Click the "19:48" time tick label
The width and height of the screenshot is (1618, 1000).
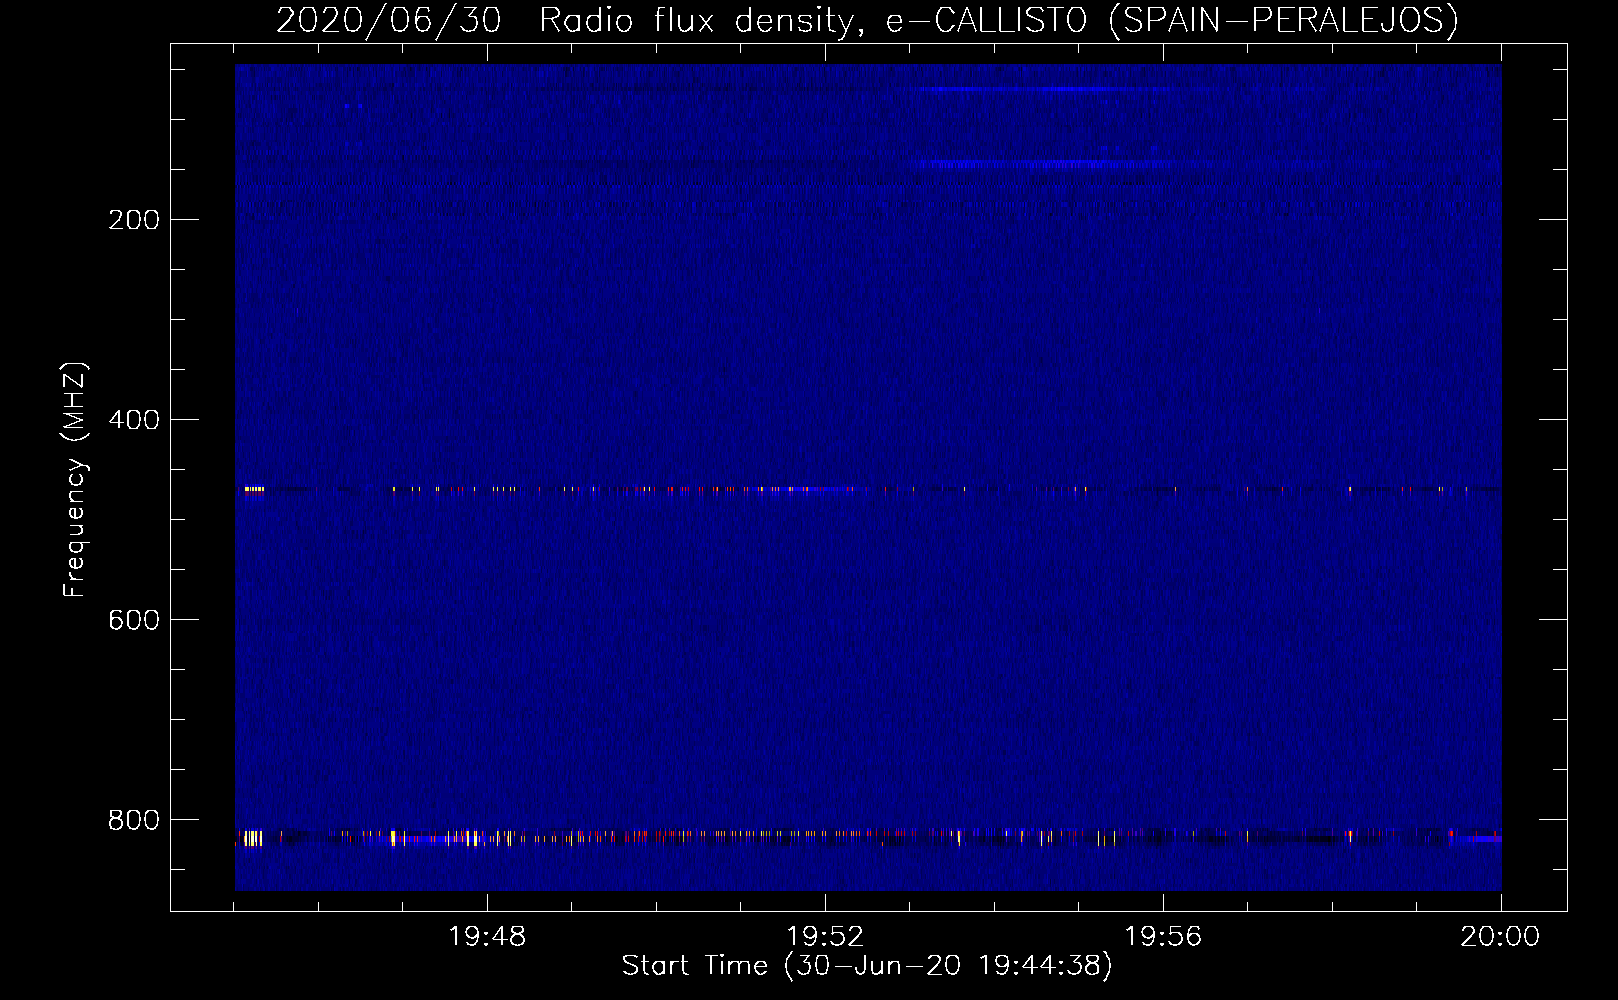[487, 937]
